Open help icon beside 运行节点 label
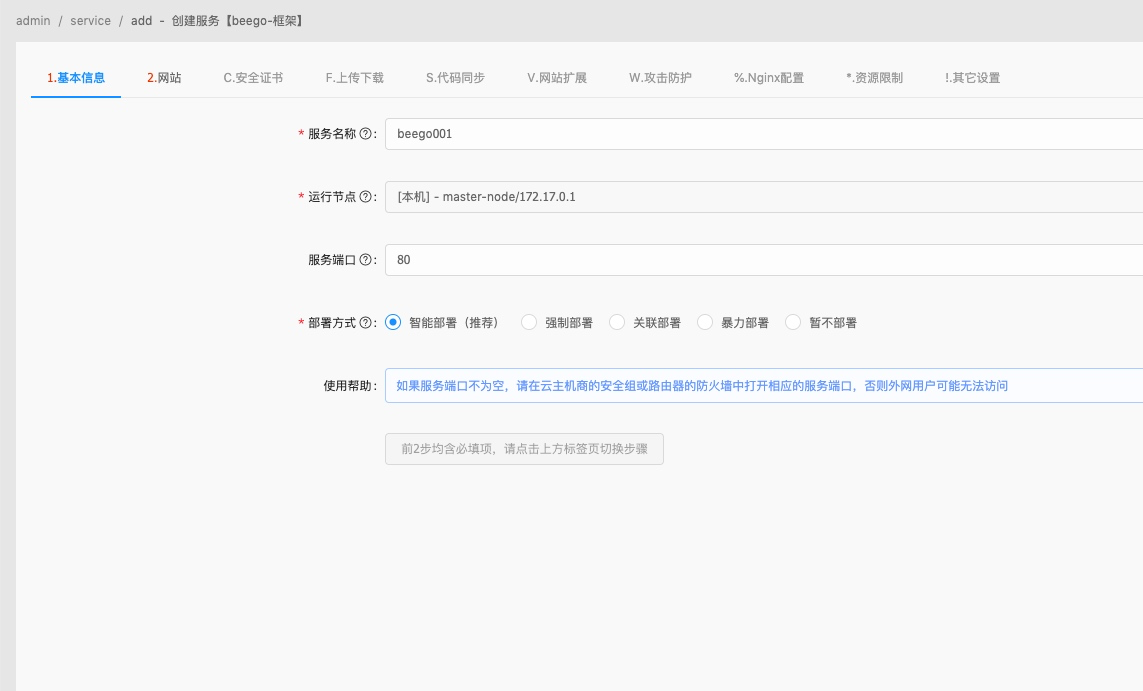1143x691 pixels. [365, 197]
